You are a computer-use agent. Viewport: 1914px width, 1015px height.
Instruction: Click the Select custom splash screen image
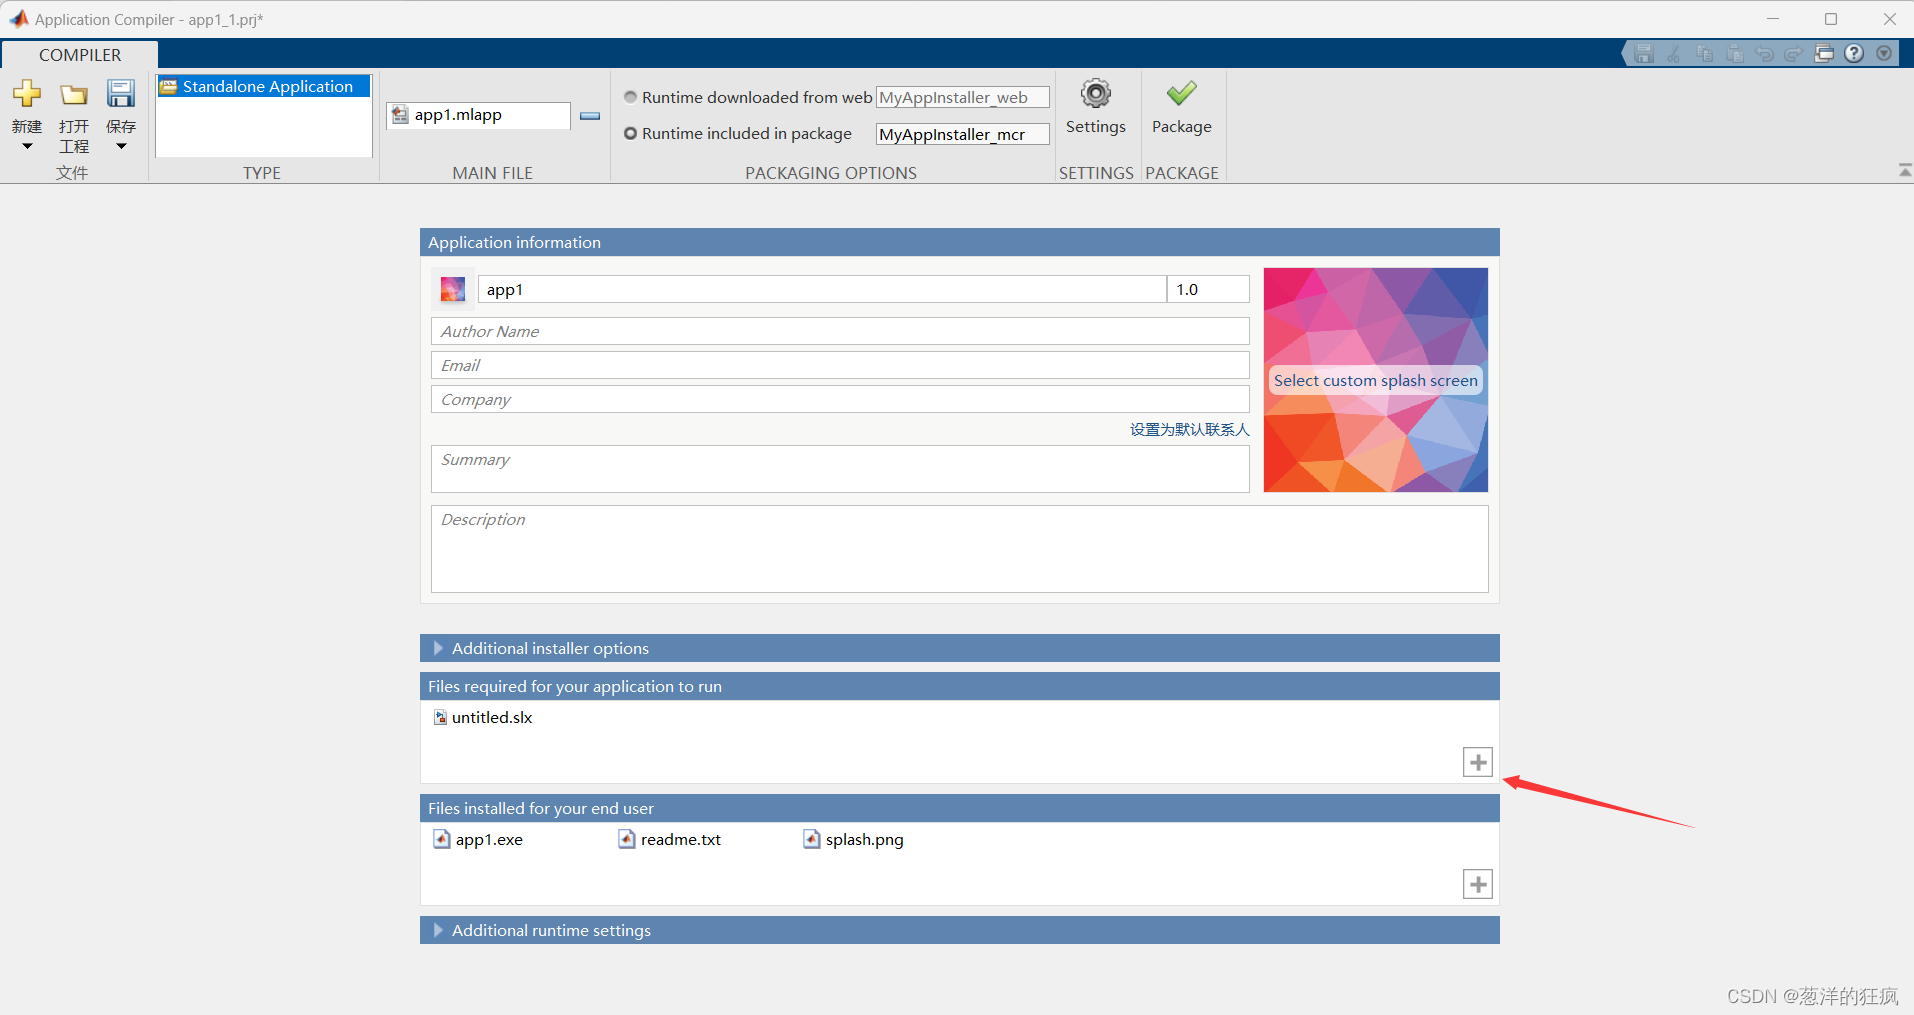[1375, 380]
